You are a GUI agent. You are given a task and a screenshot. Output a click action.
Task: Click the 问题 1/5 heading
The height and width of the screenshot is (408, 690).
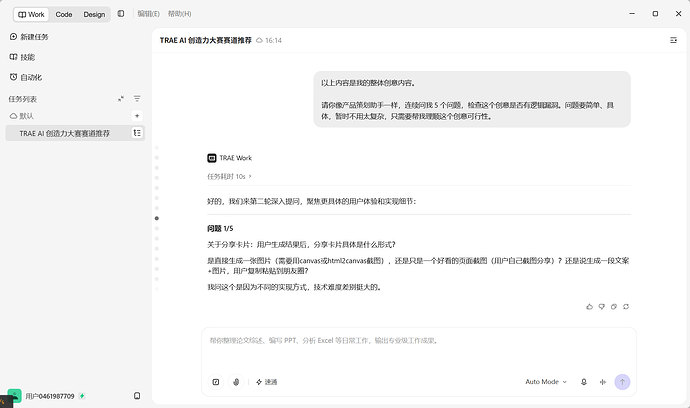pyautogui.click(x=220, y=229)
